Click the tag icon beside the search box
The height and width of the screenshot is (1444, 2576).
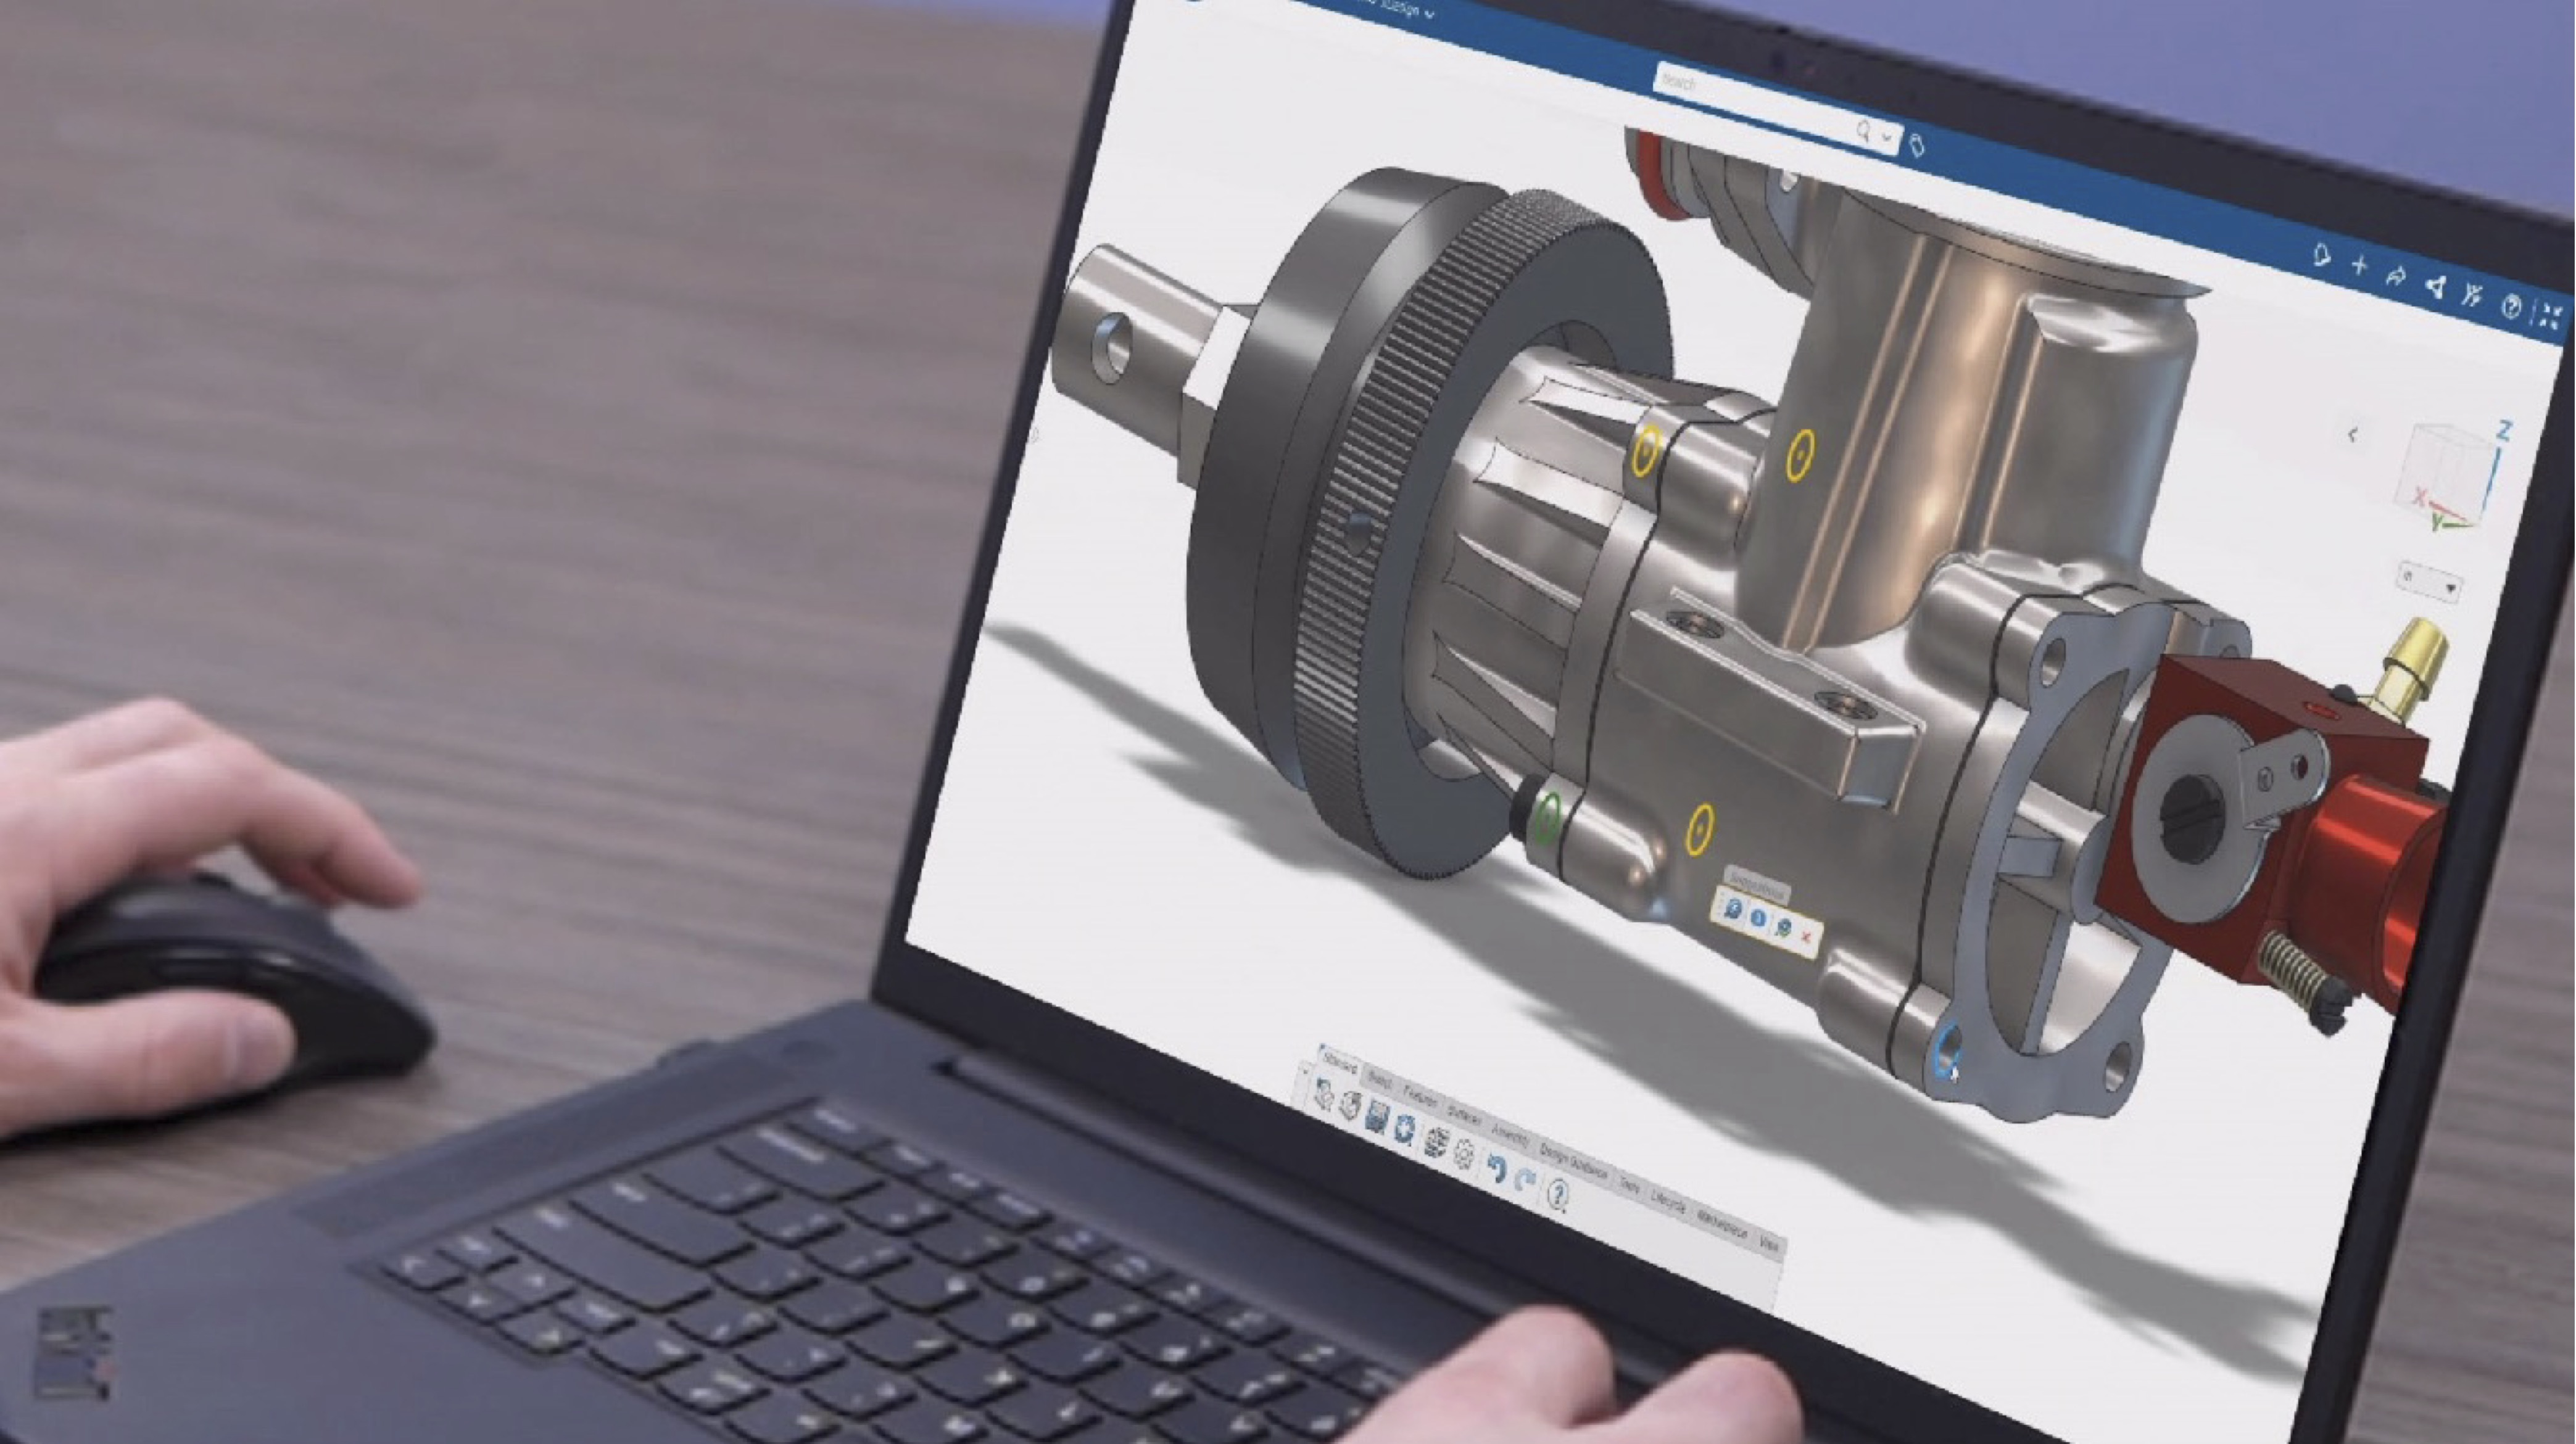(1917, 146)
